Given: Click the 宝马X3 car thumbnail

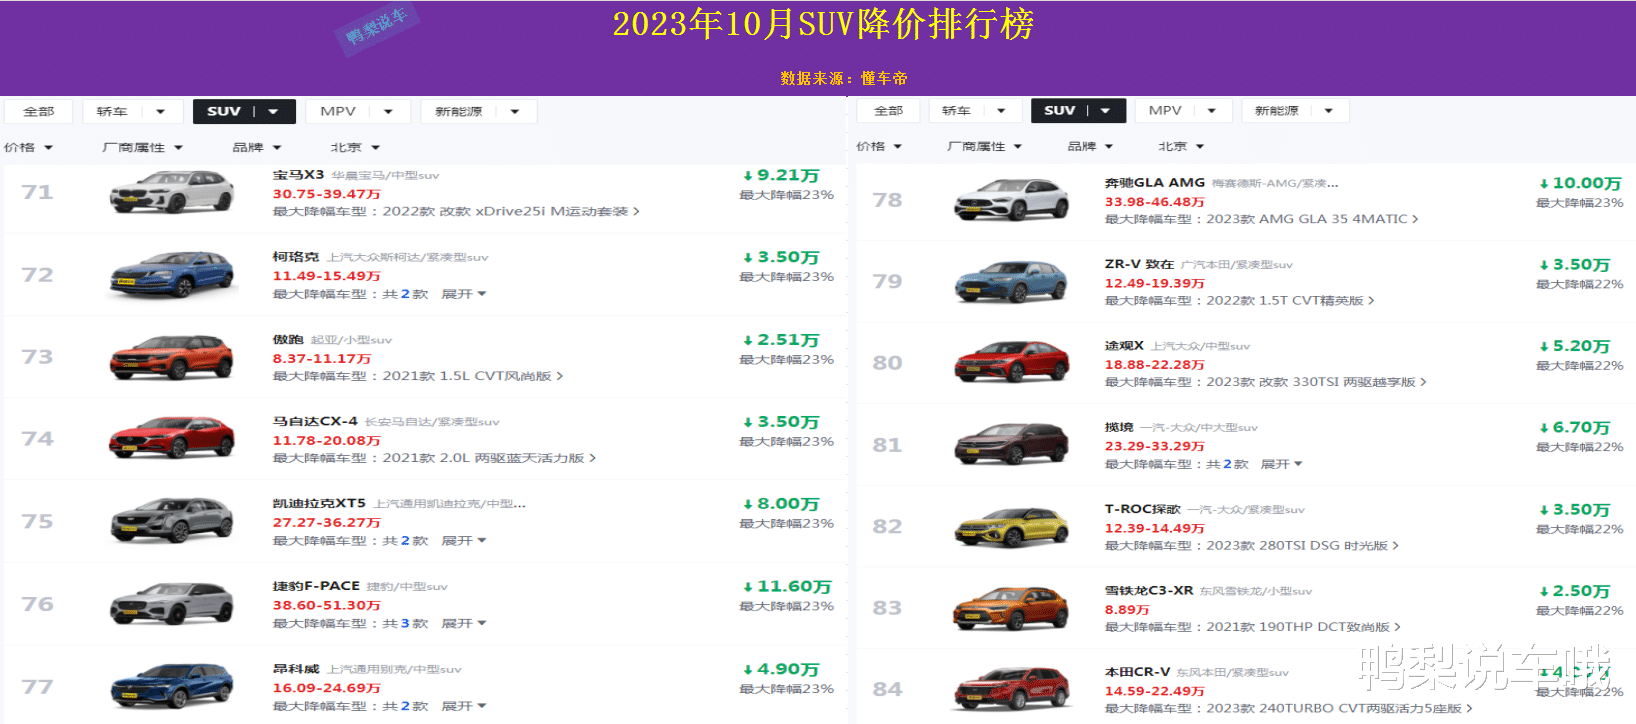Looking at the screenshot, I should click(x=171, y=192).
